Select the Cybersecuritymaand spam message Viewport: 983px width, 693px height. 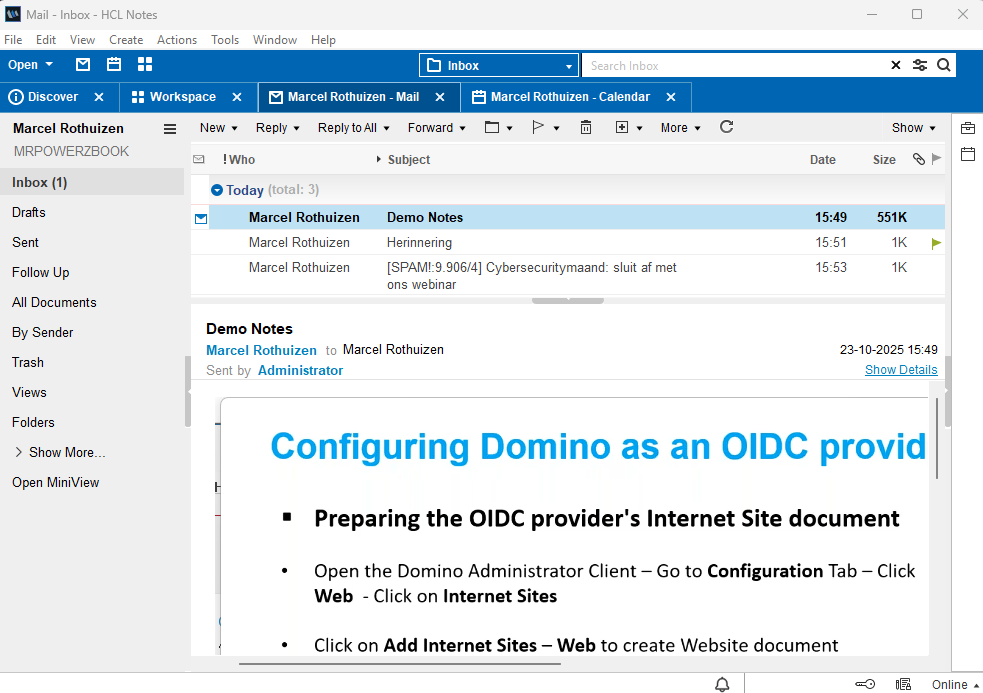pos(567,276)
